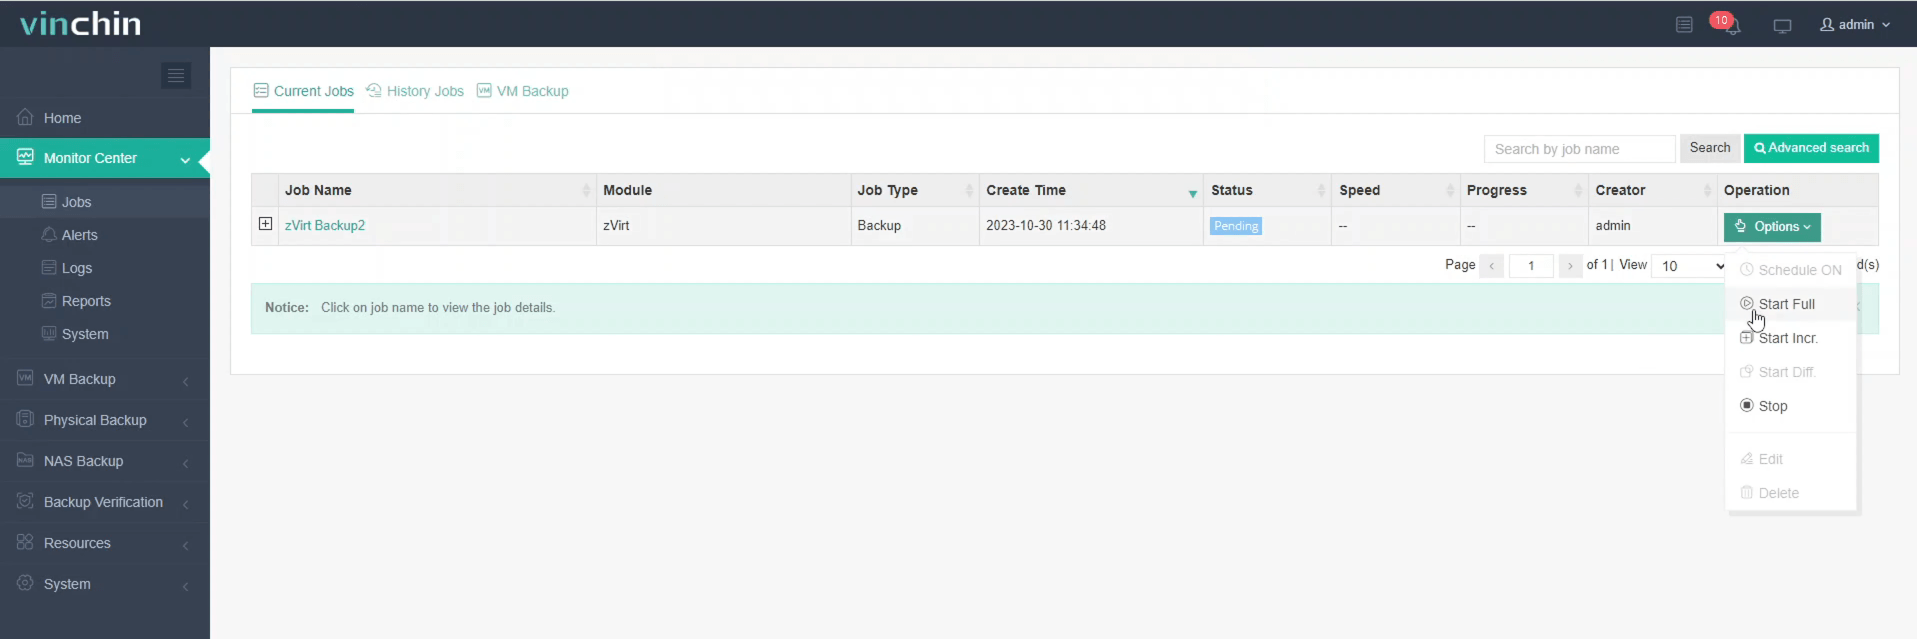Sort table by Progress column
The width and height of the screenshot is (1917, 639).
[1524, 190]
